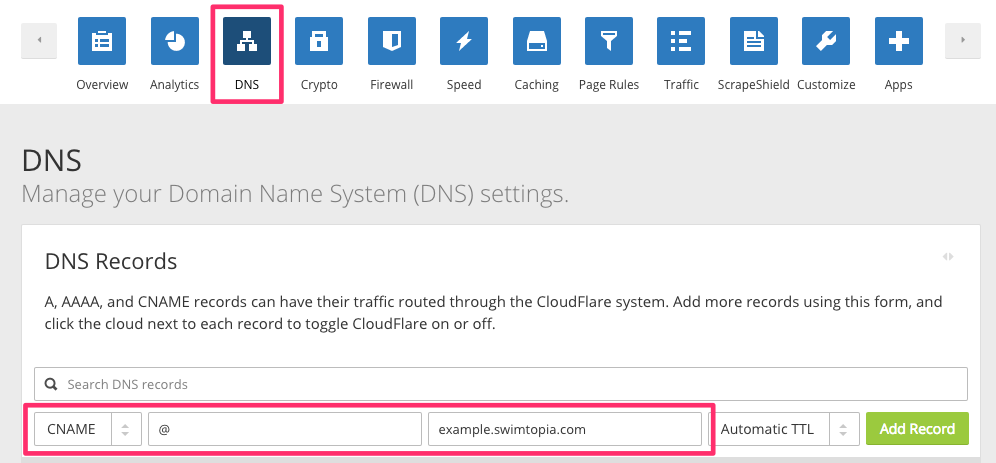Collapse the DNS Records panel arrows icon
Screen dimensions: 996x463
click(x=948, y=257)
